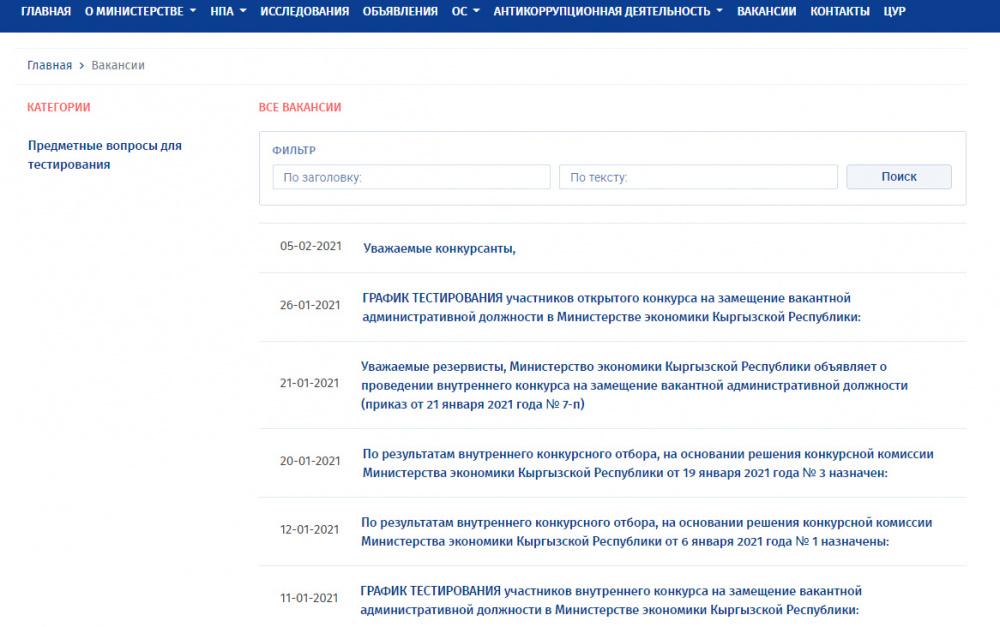This screenshot has width=1000, height=627.
Task: Open the КОНТАКТЫ navigation item
Action: [x=839, y=11]
